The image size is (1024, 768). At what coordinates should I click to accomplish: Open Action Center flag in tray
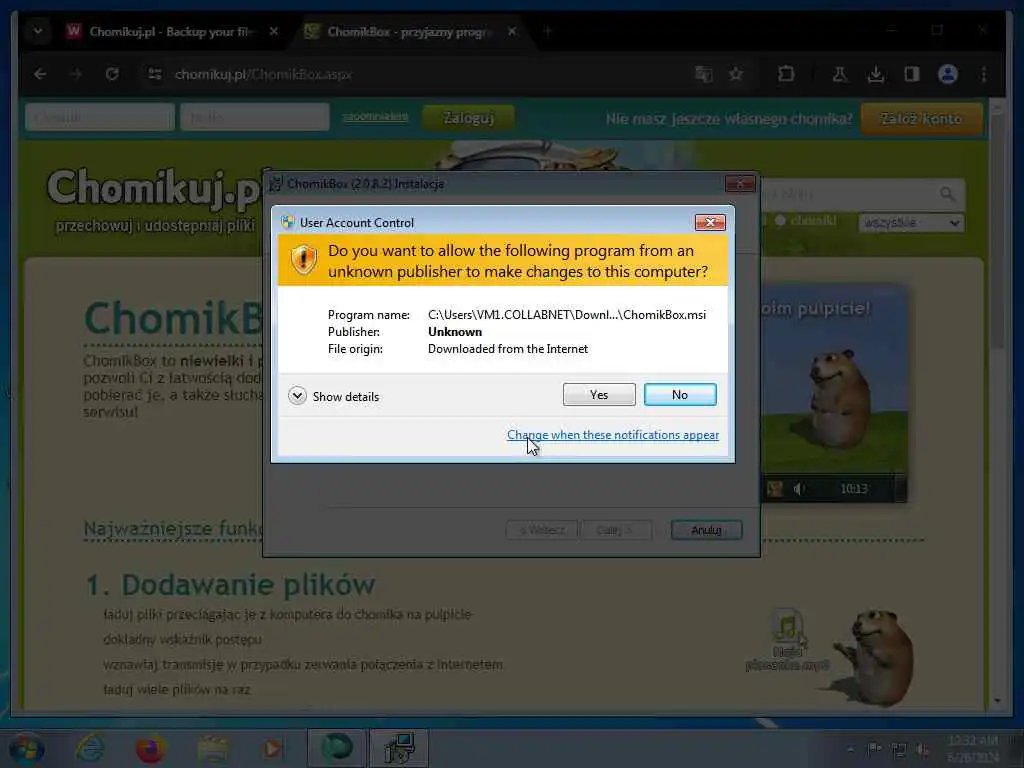[874, 750]
